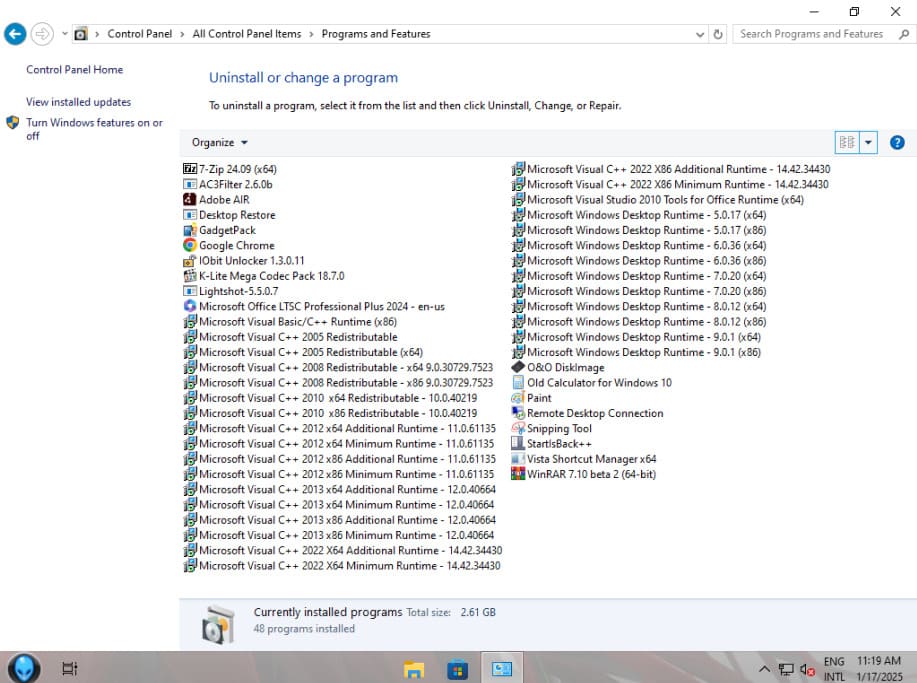Click the GadgetPack program icon
917x683 pixels.
[189, 230]
